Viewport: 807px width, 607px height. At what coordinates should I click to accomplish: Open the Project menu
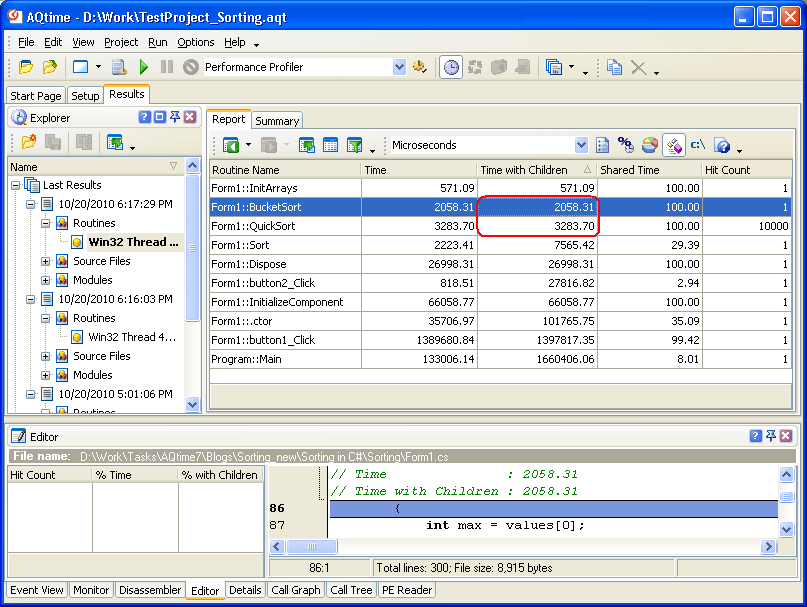click(x=121, y=42)
